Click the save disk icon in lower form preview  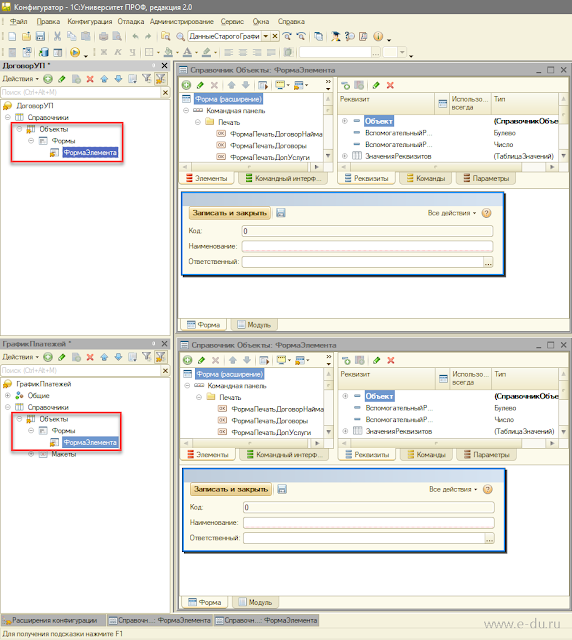(x=282, y=489)
